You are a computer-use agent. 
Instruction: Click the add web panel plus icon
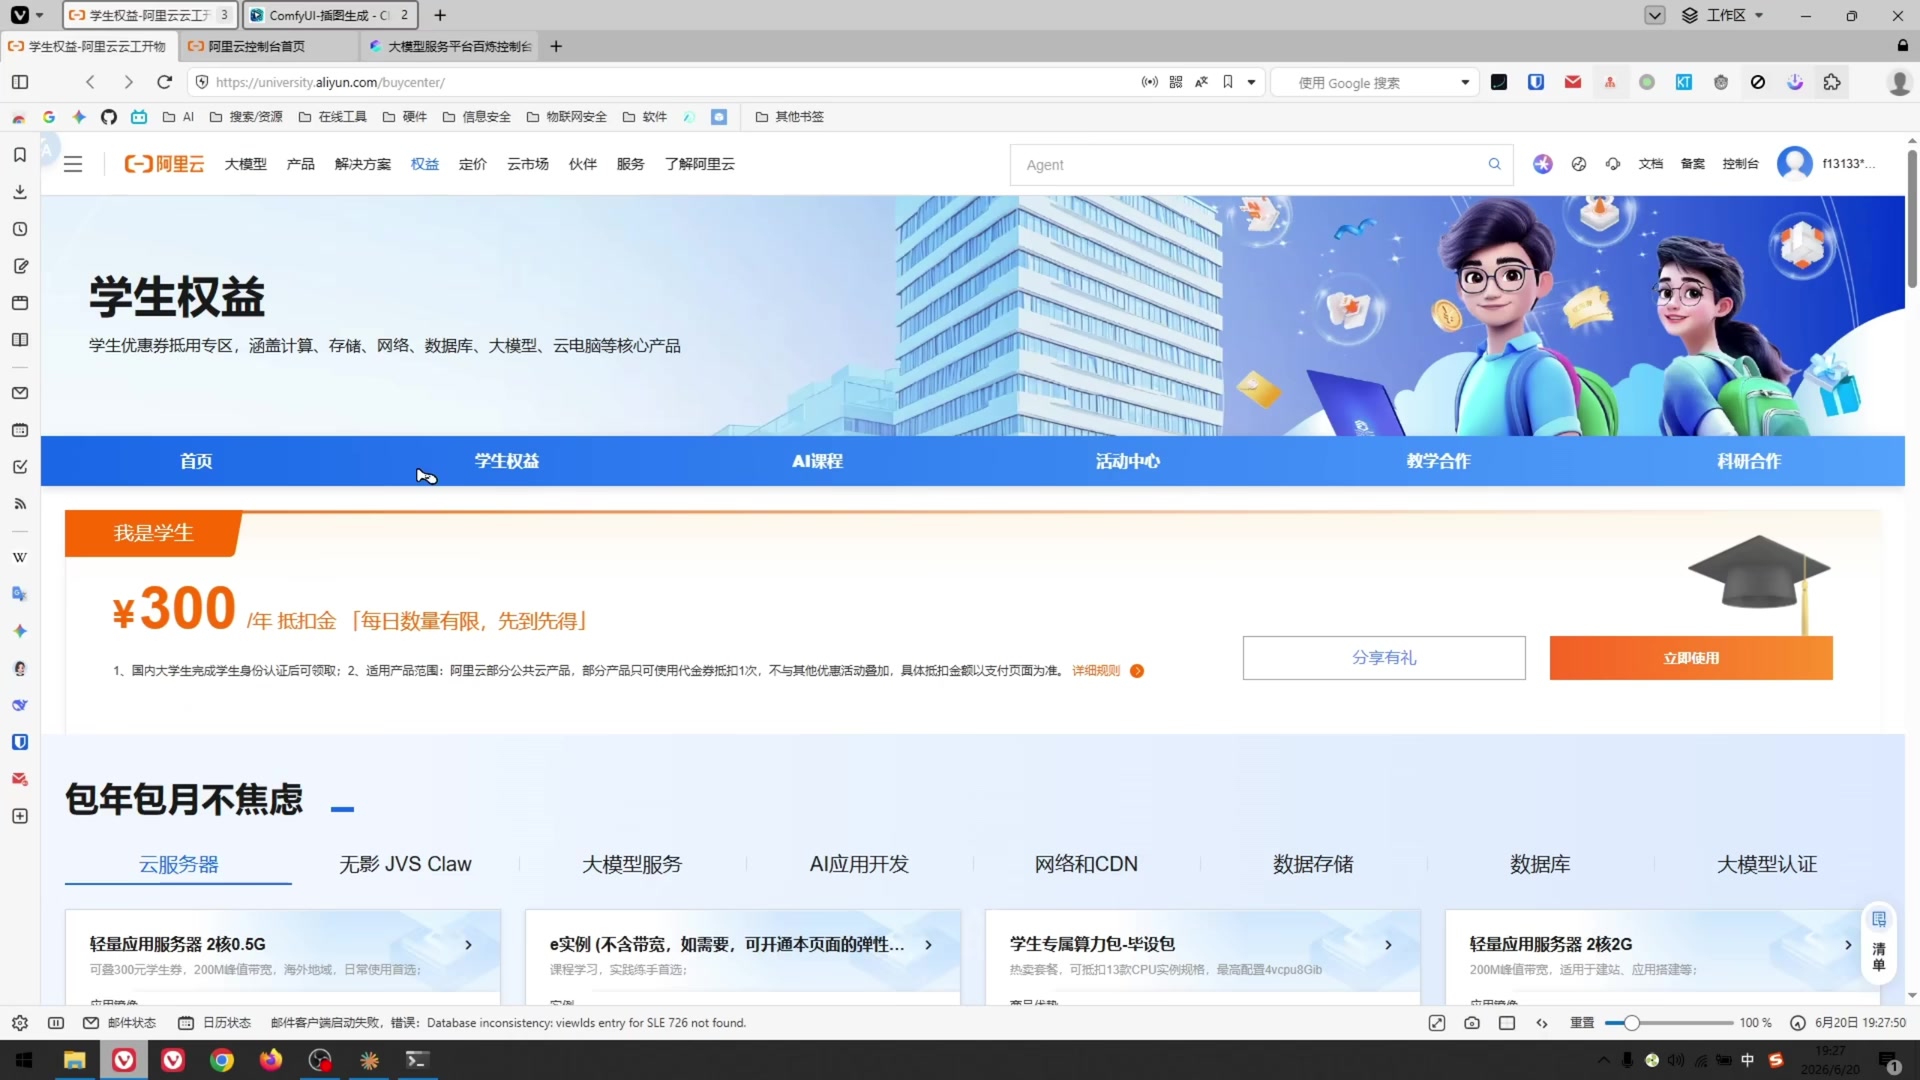tap(19, 816)
